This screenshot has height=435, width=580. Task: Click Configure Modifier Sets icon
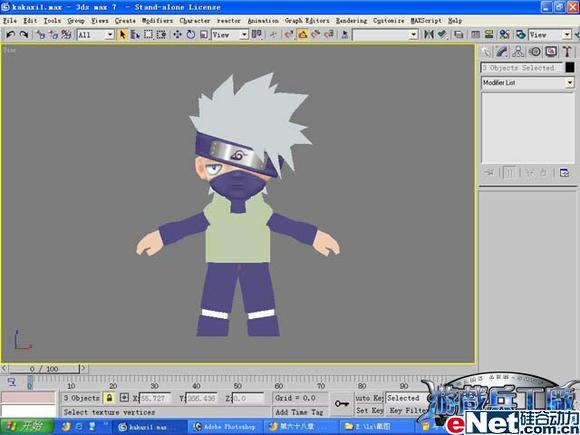[x=564, y=173]
